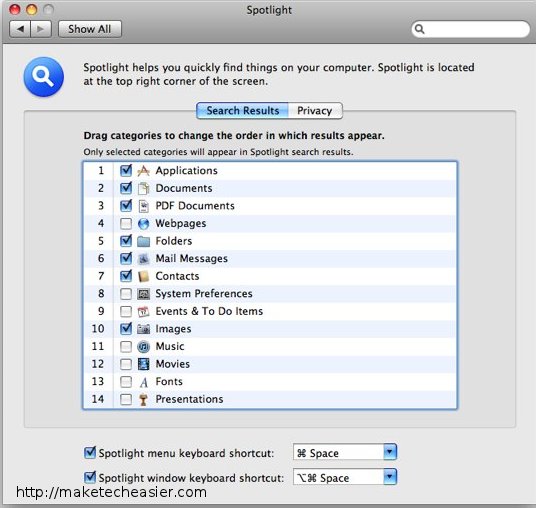Click the Presentations podium icon
The height and width of the screenshot is (508, 536).
pyautogui.click(x=144, y=400)
